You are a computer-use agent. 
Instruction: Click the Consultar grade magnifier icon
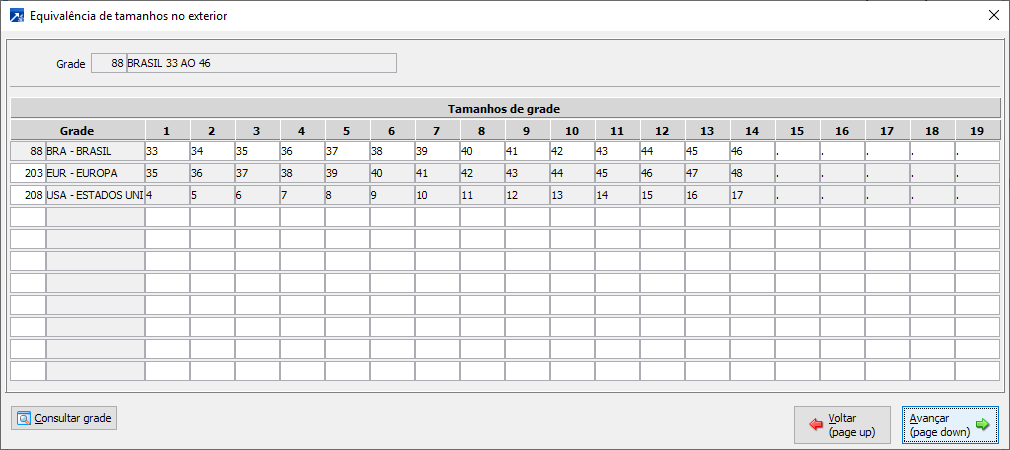tap(23, 418)
